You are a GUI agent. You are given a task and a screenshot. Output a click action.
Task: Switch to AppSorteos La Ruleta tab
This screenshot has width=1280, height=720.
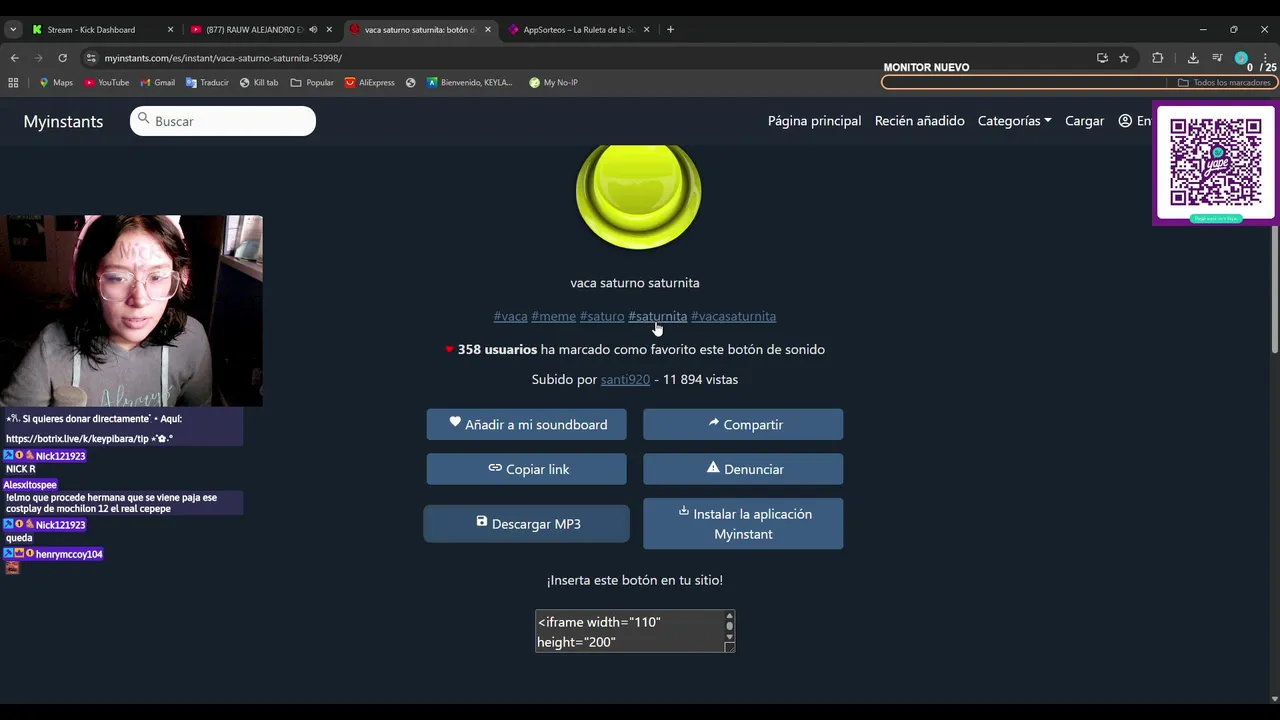pos(578,30)
